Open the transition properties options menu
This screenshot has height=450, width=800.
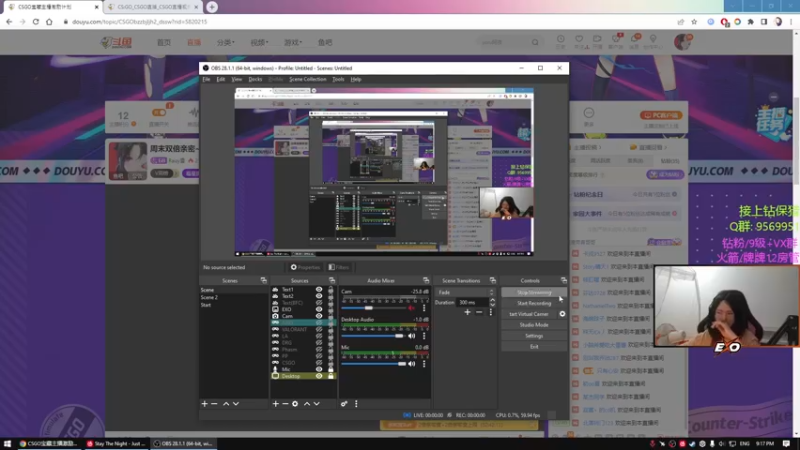pyautogui.click(x=491, y=312)
